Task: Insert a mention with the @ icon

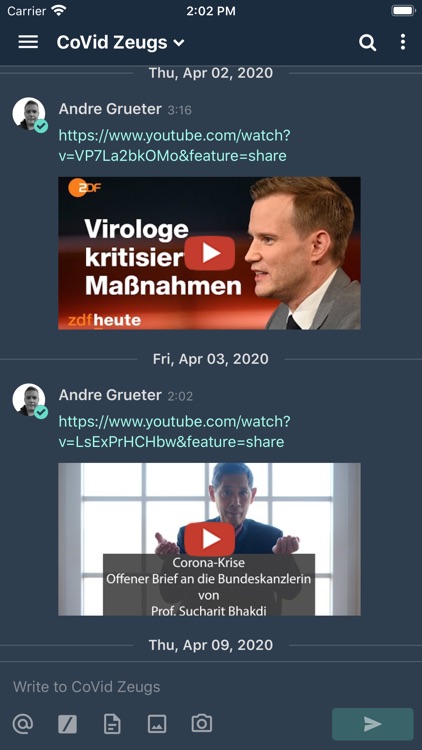Action: tap(22, 723)
